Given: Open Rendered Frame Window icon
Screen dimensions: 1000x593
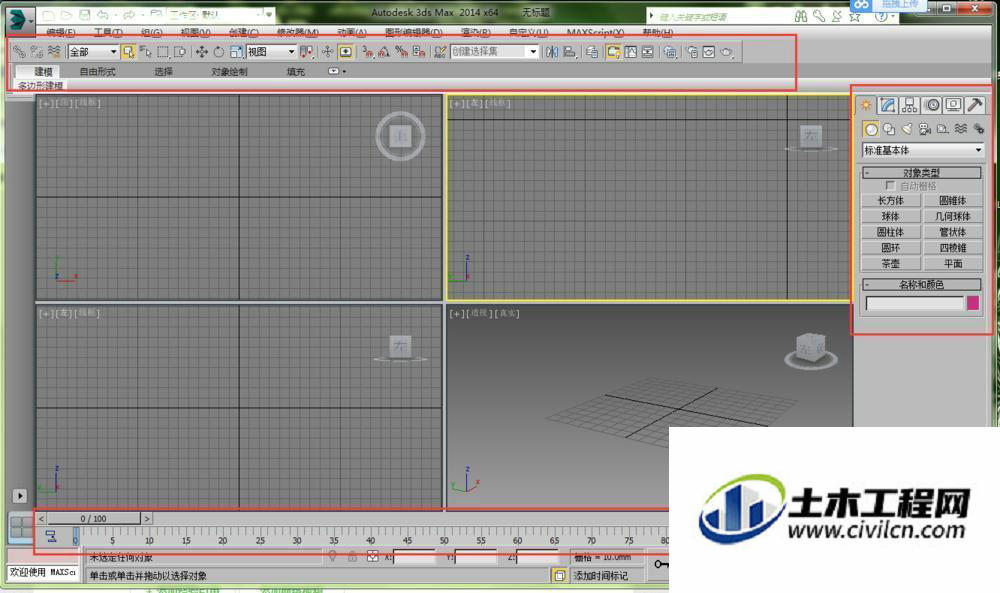Looking at the screenshot, I should click(x=709, y=52).
